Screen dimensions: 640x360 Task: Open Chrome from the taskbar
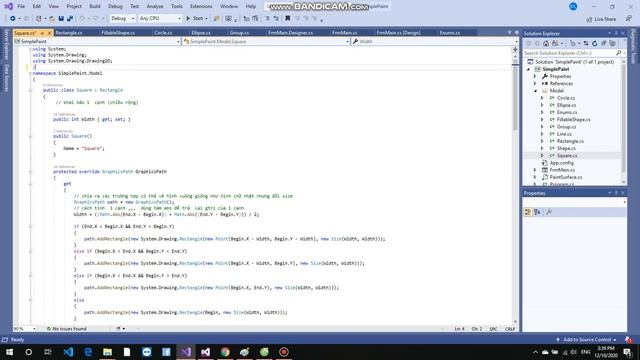tap(225, 352)
